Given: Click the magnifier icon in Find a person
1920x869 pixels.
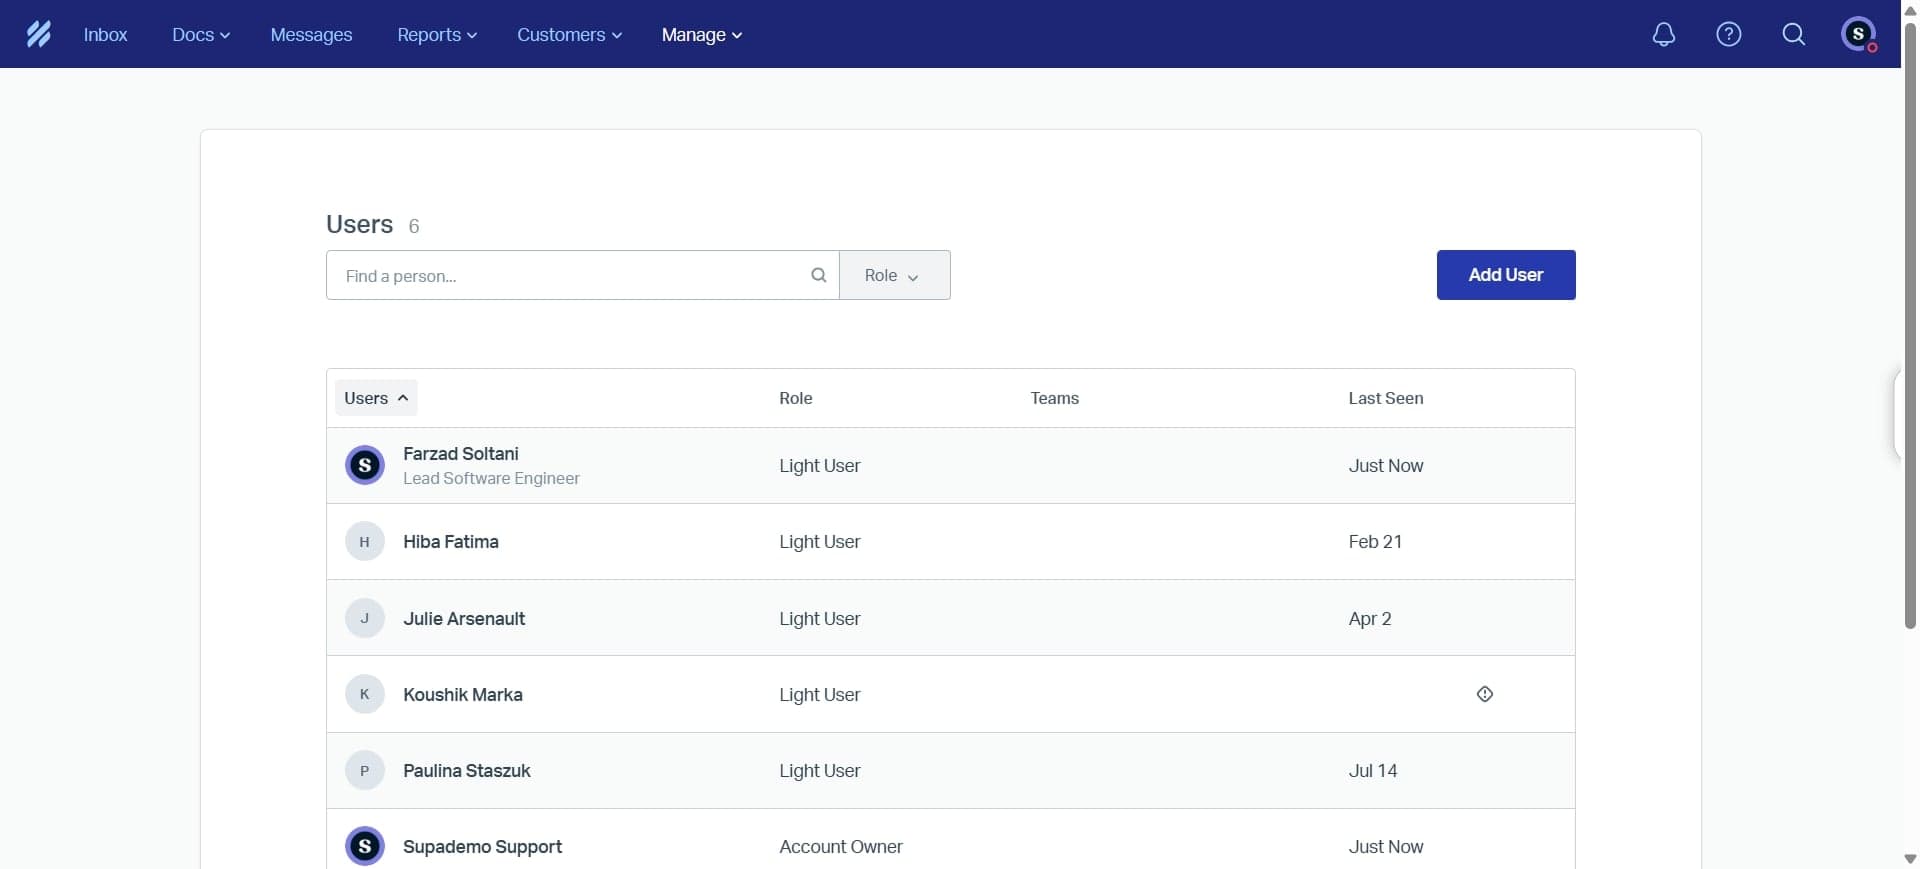Looking at the screenshot, I should [818, 275].
